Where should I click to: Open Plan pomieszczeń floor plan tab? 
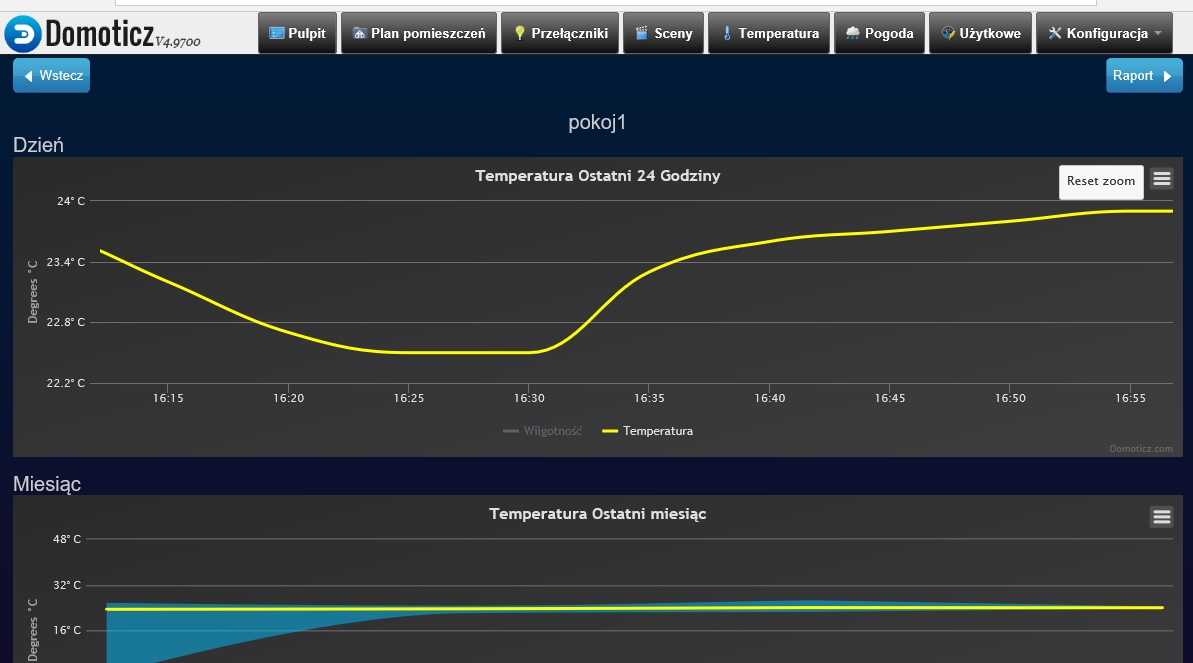418,33
